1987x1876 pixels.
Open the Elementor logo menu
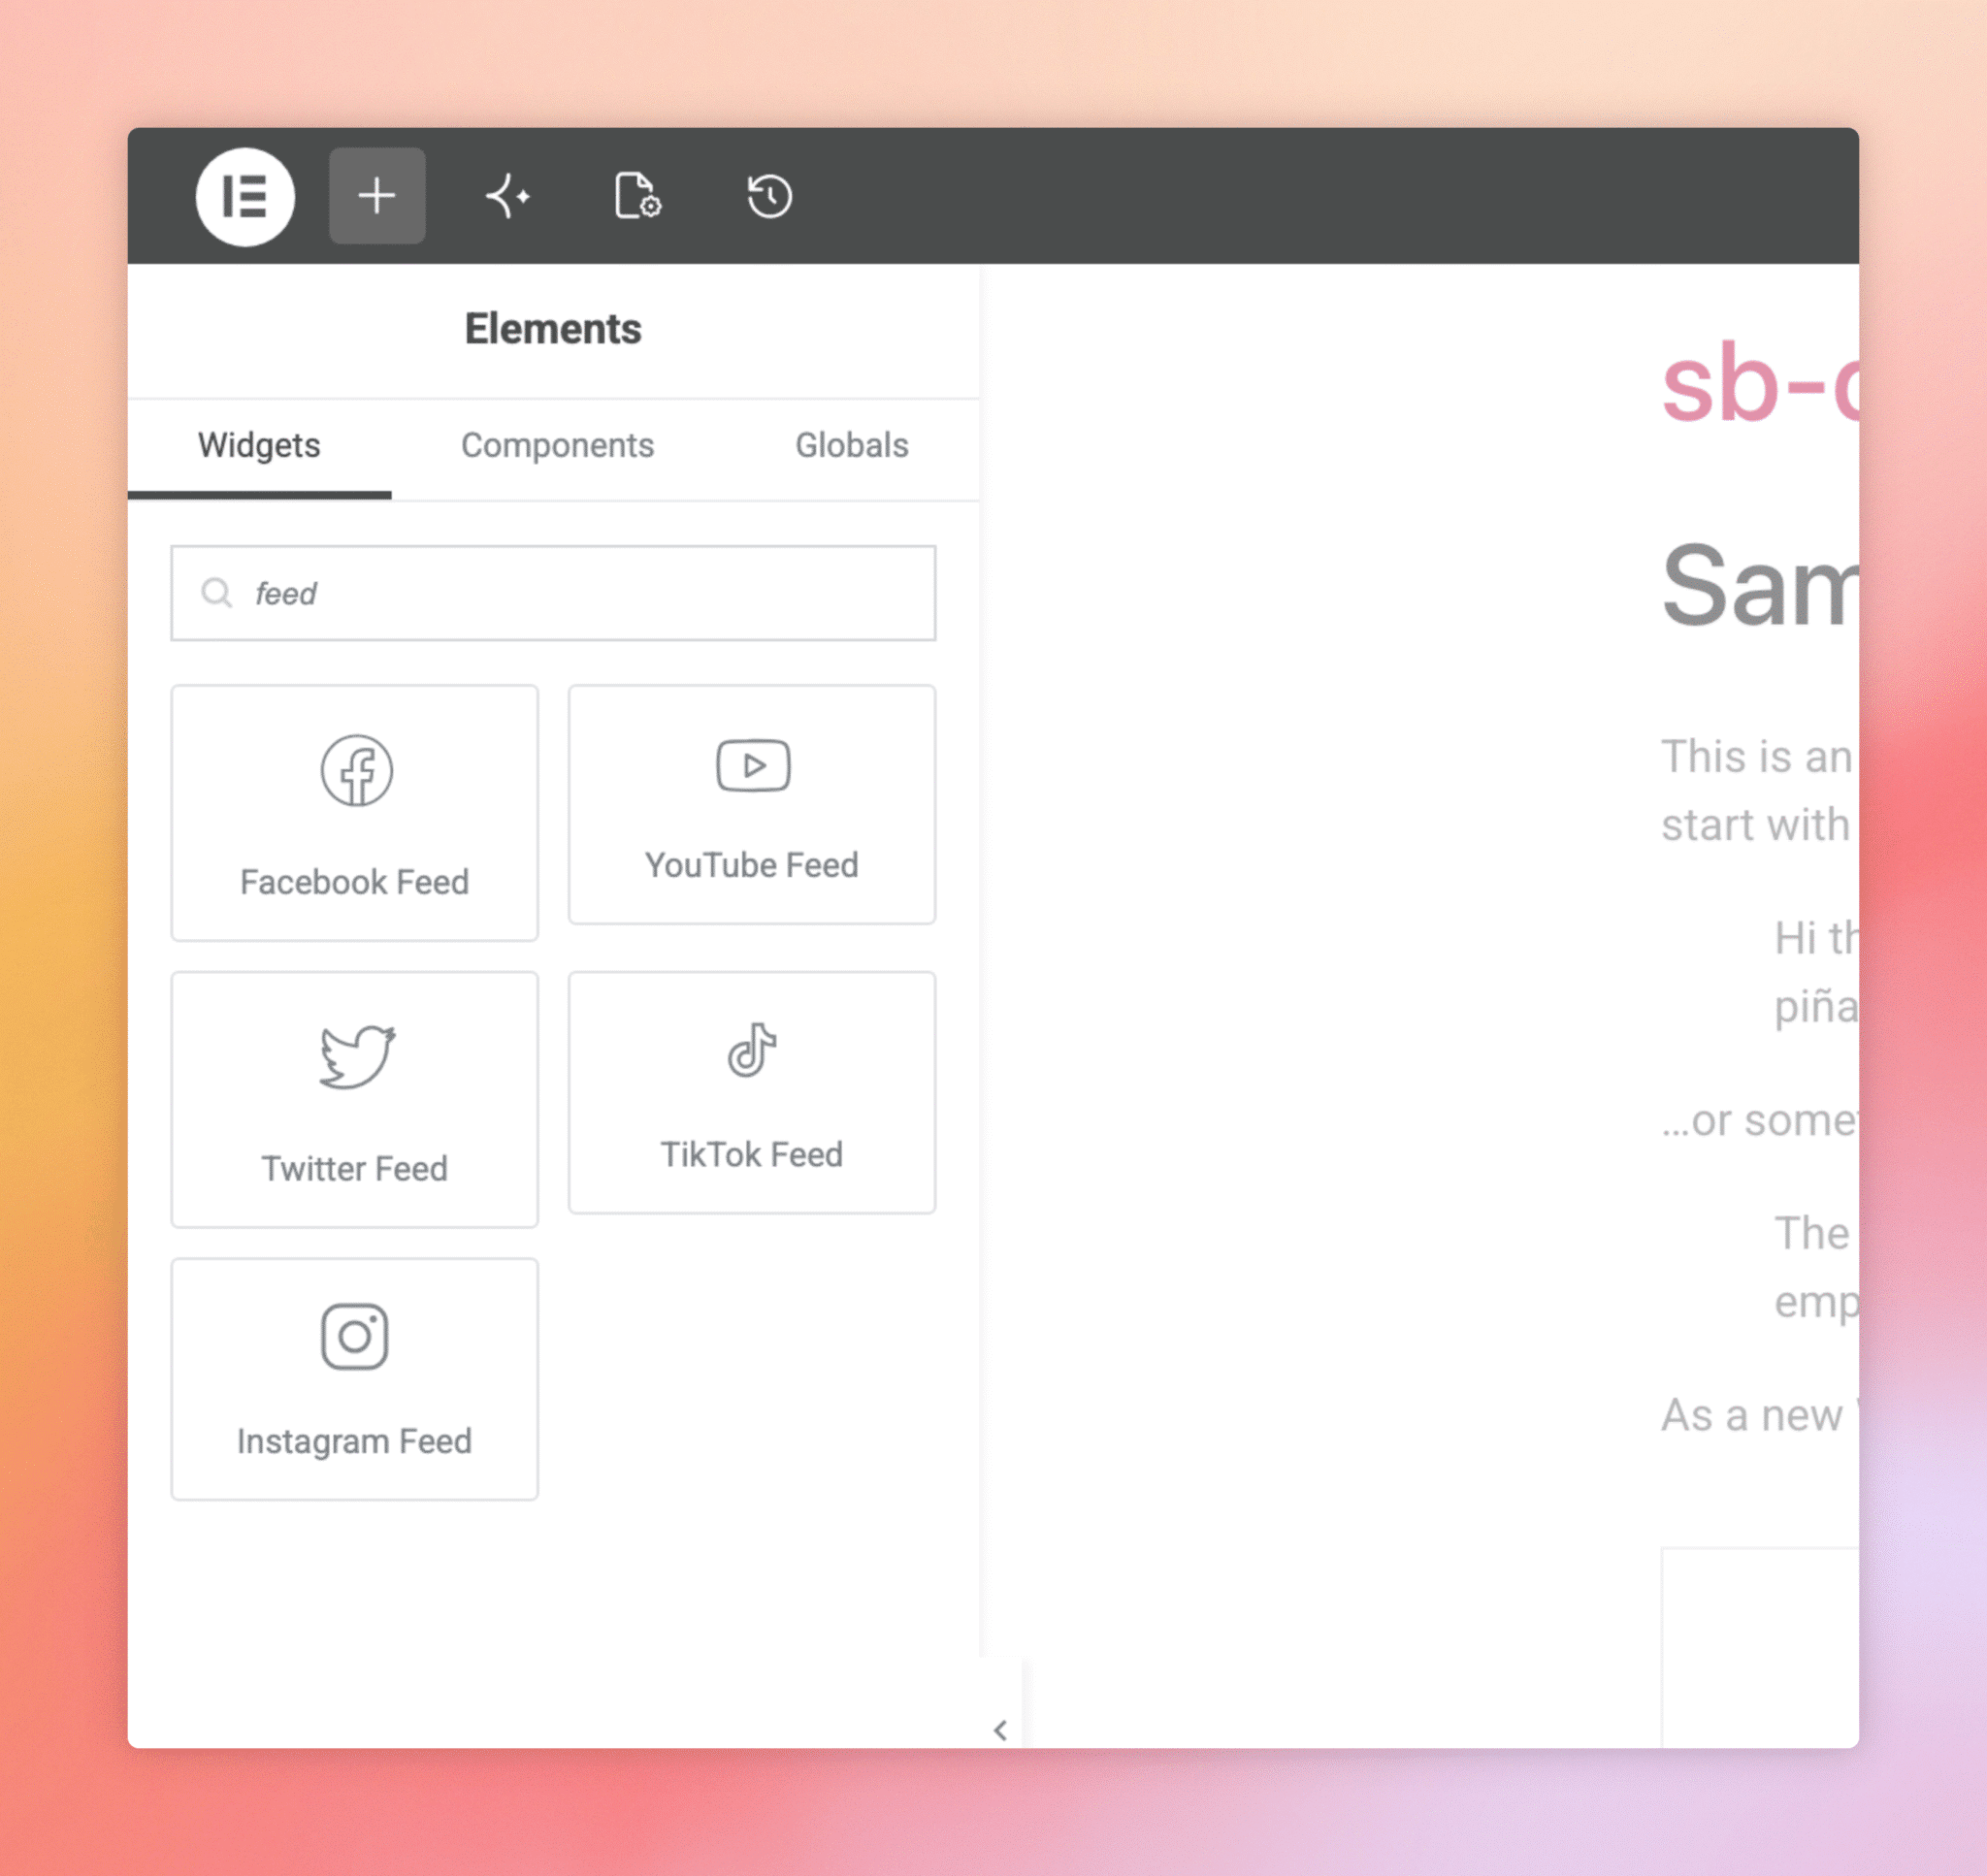245,196
